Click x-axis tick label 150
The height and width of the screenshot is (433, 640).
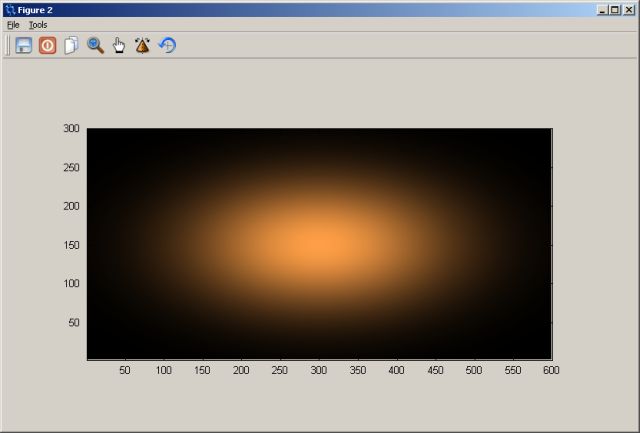(202, 370)
